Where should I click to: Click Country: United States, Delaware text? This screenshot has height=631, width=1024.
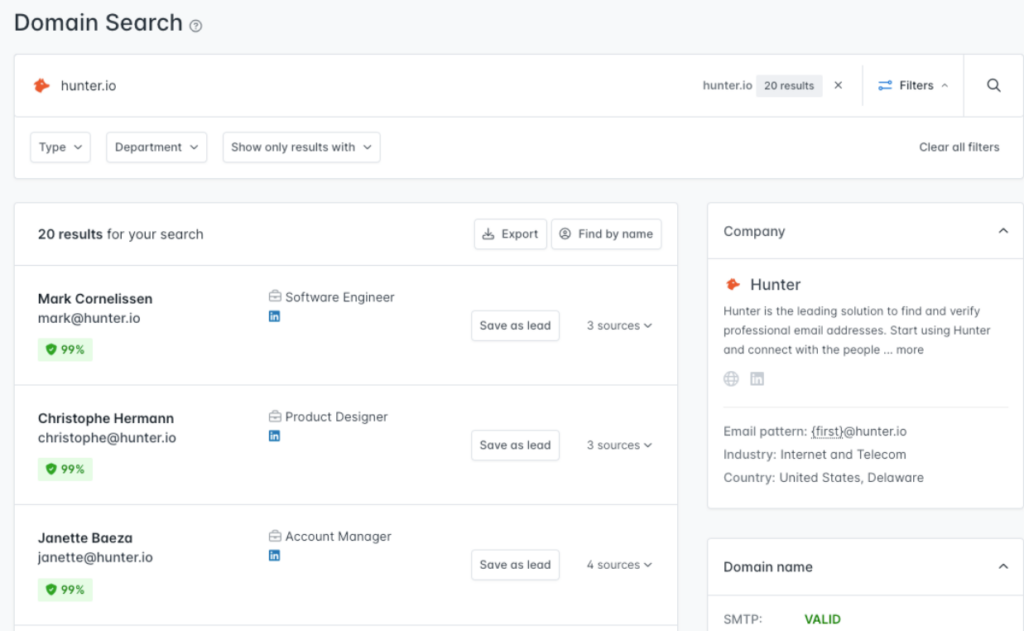tap(824, 477)
